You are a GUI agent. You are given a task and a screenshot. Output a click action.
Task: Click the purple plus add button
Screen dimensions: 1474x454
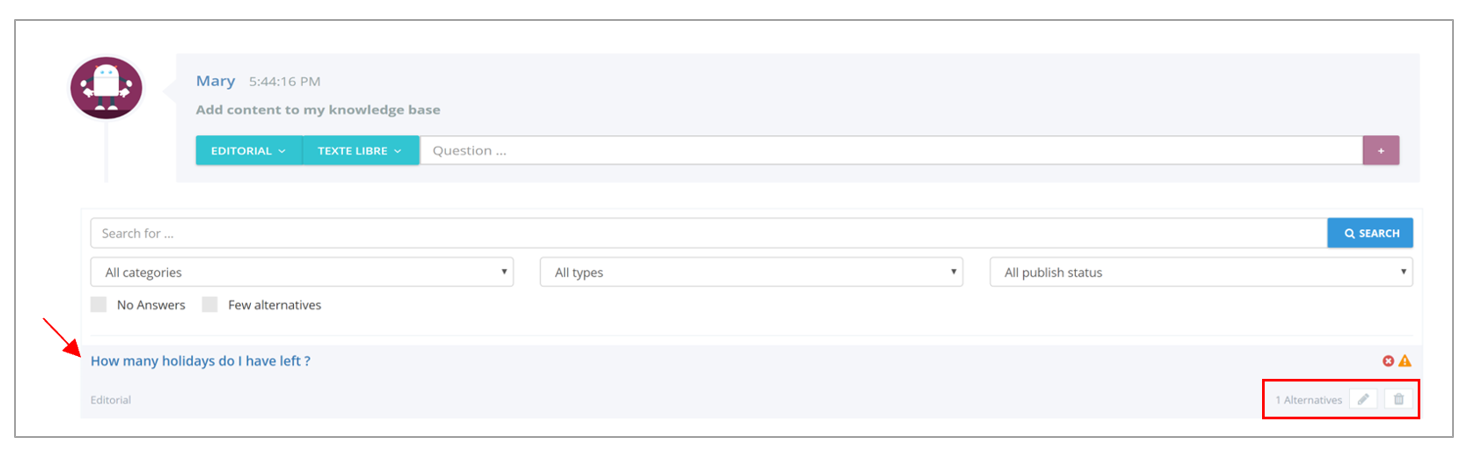click(1381, 151)
